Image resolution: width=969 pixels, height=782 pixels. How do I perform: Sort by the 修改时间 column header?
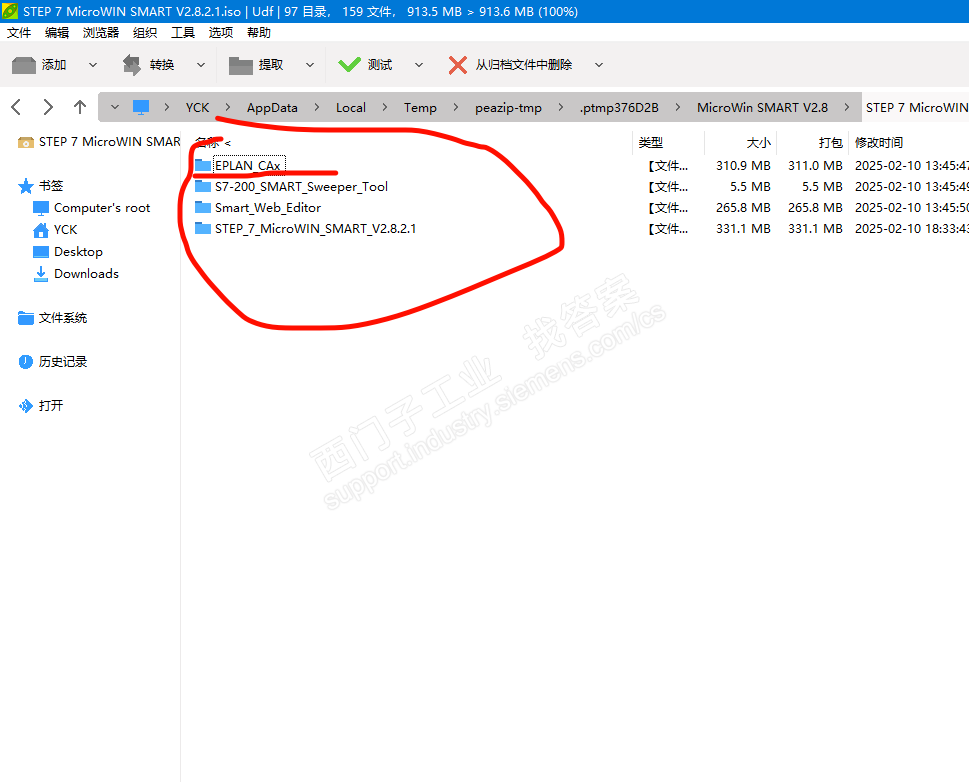(x=879, y=143)
